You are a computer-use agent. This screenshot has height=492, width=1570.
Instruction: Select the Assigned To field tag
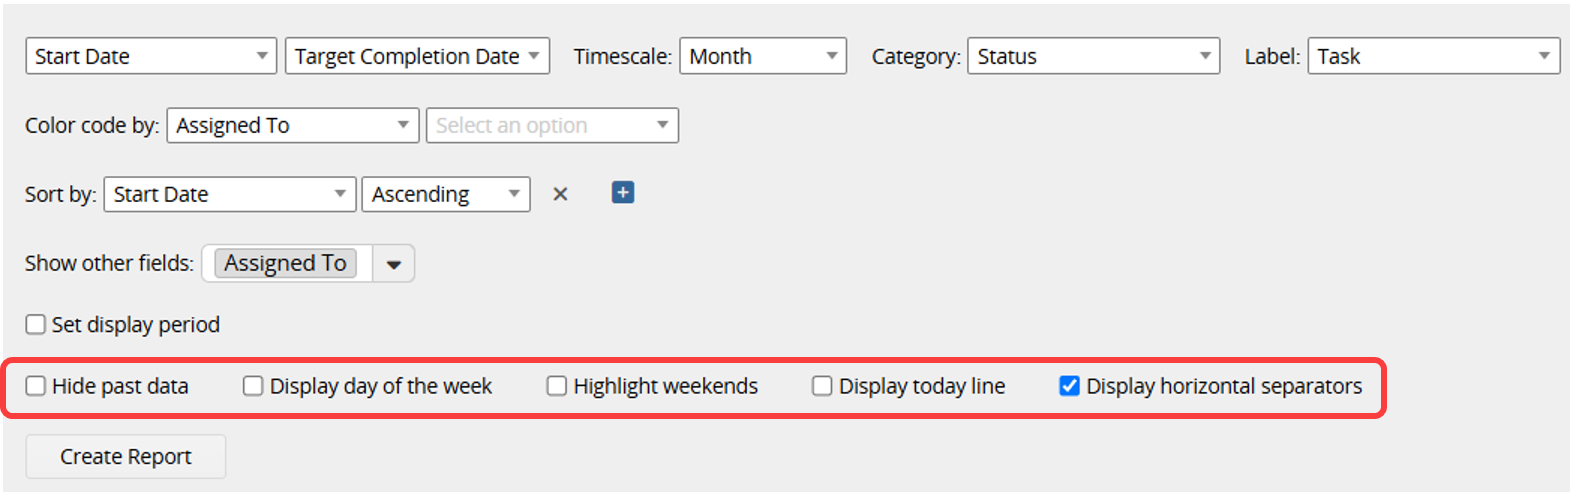pyautogui.click(x=285, y=263)
